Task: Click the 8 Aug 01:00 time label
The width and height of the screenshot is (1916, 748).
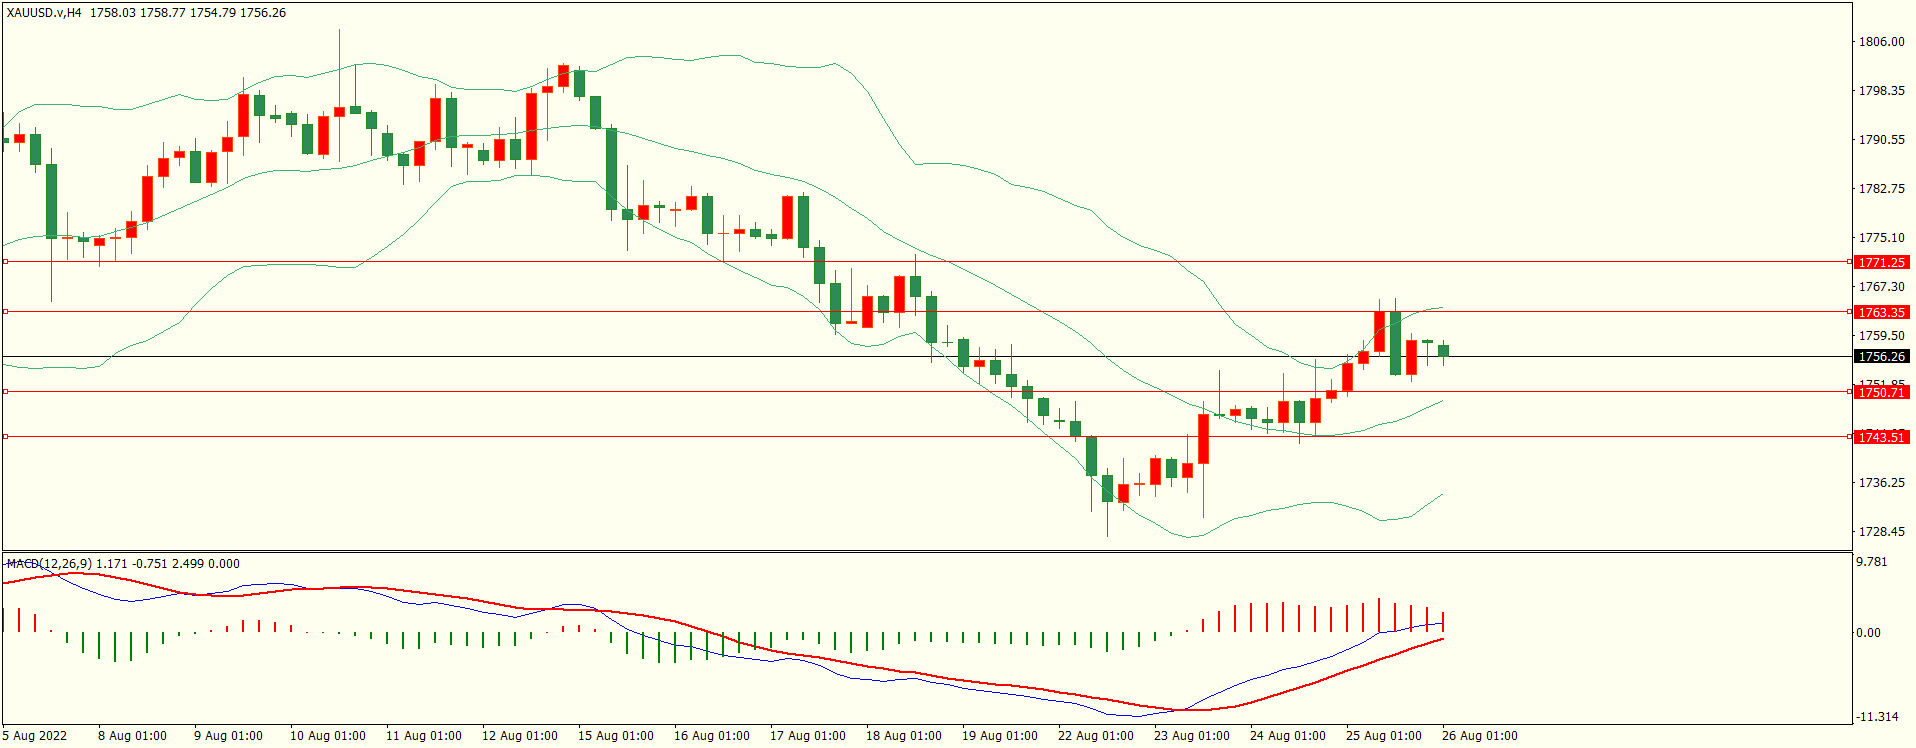Action: pyautogui.click(x=132, y=736)
